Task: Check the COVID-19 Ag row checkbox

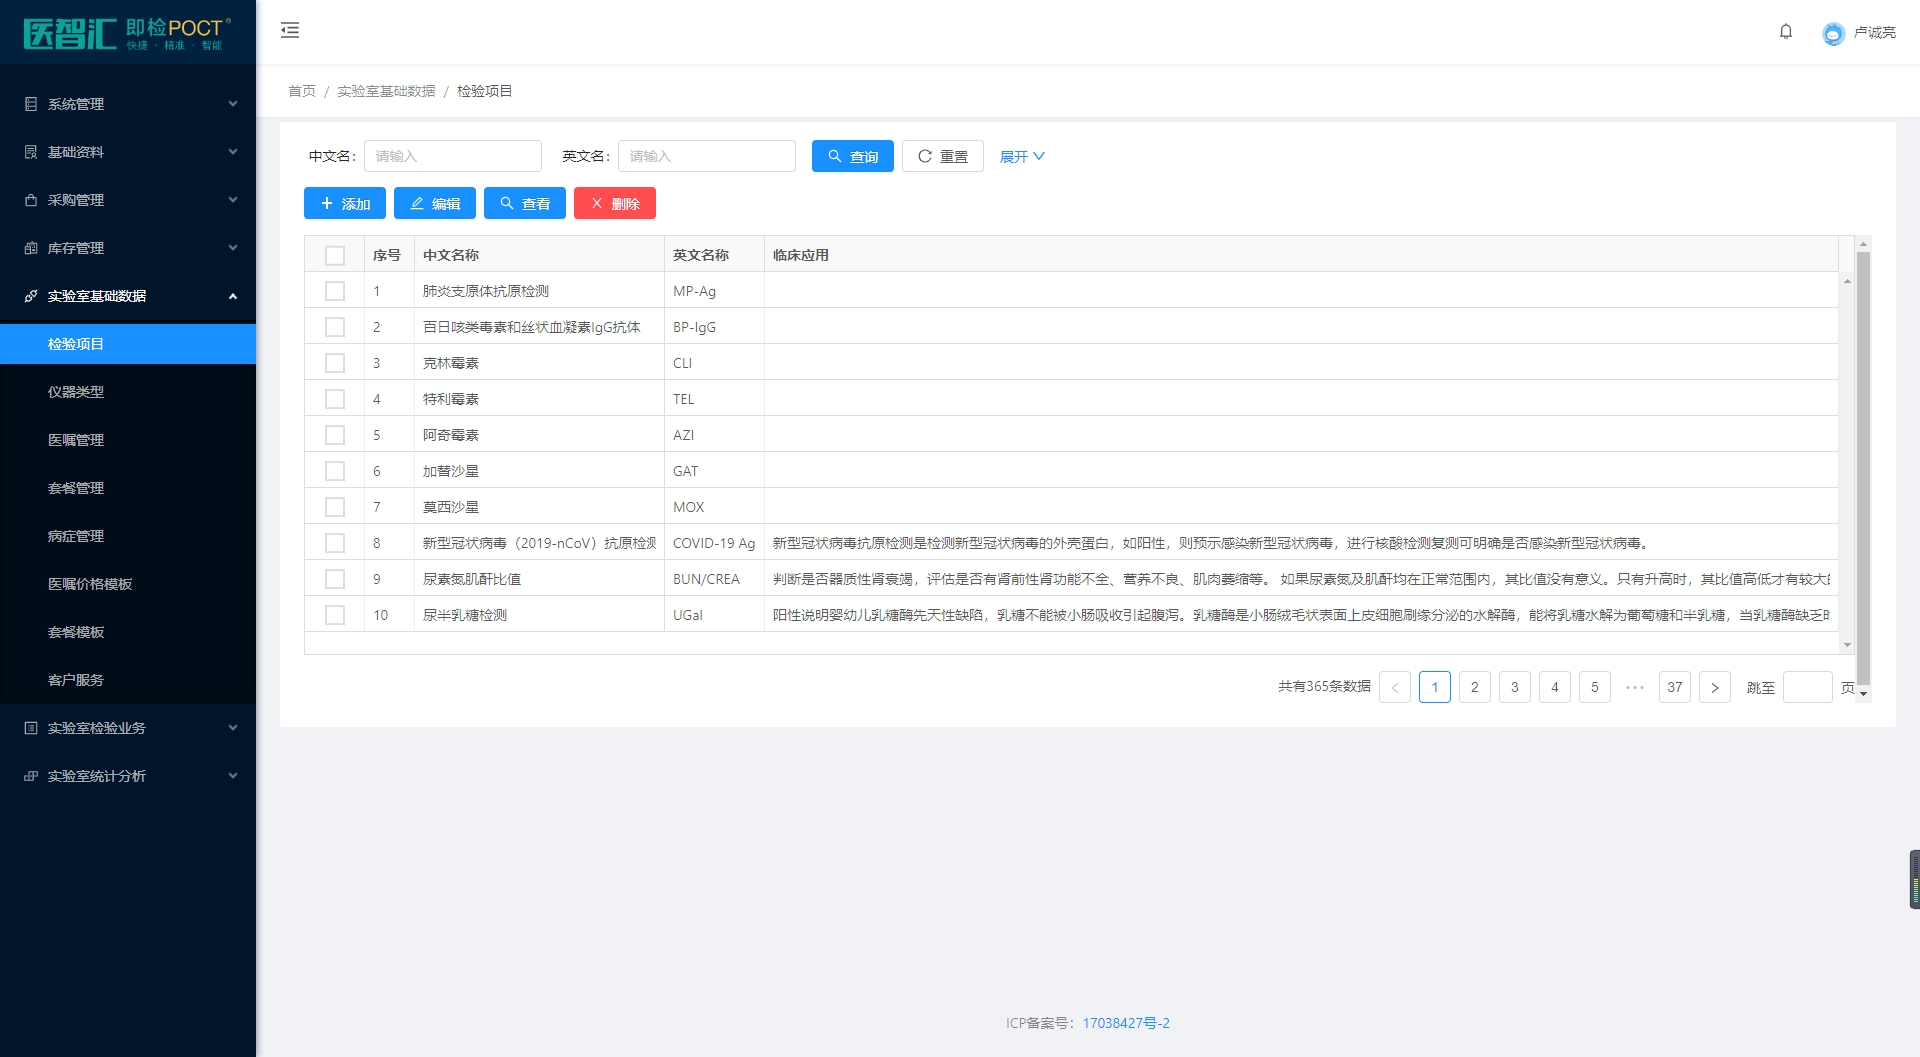Action: (x=335, y=543)
